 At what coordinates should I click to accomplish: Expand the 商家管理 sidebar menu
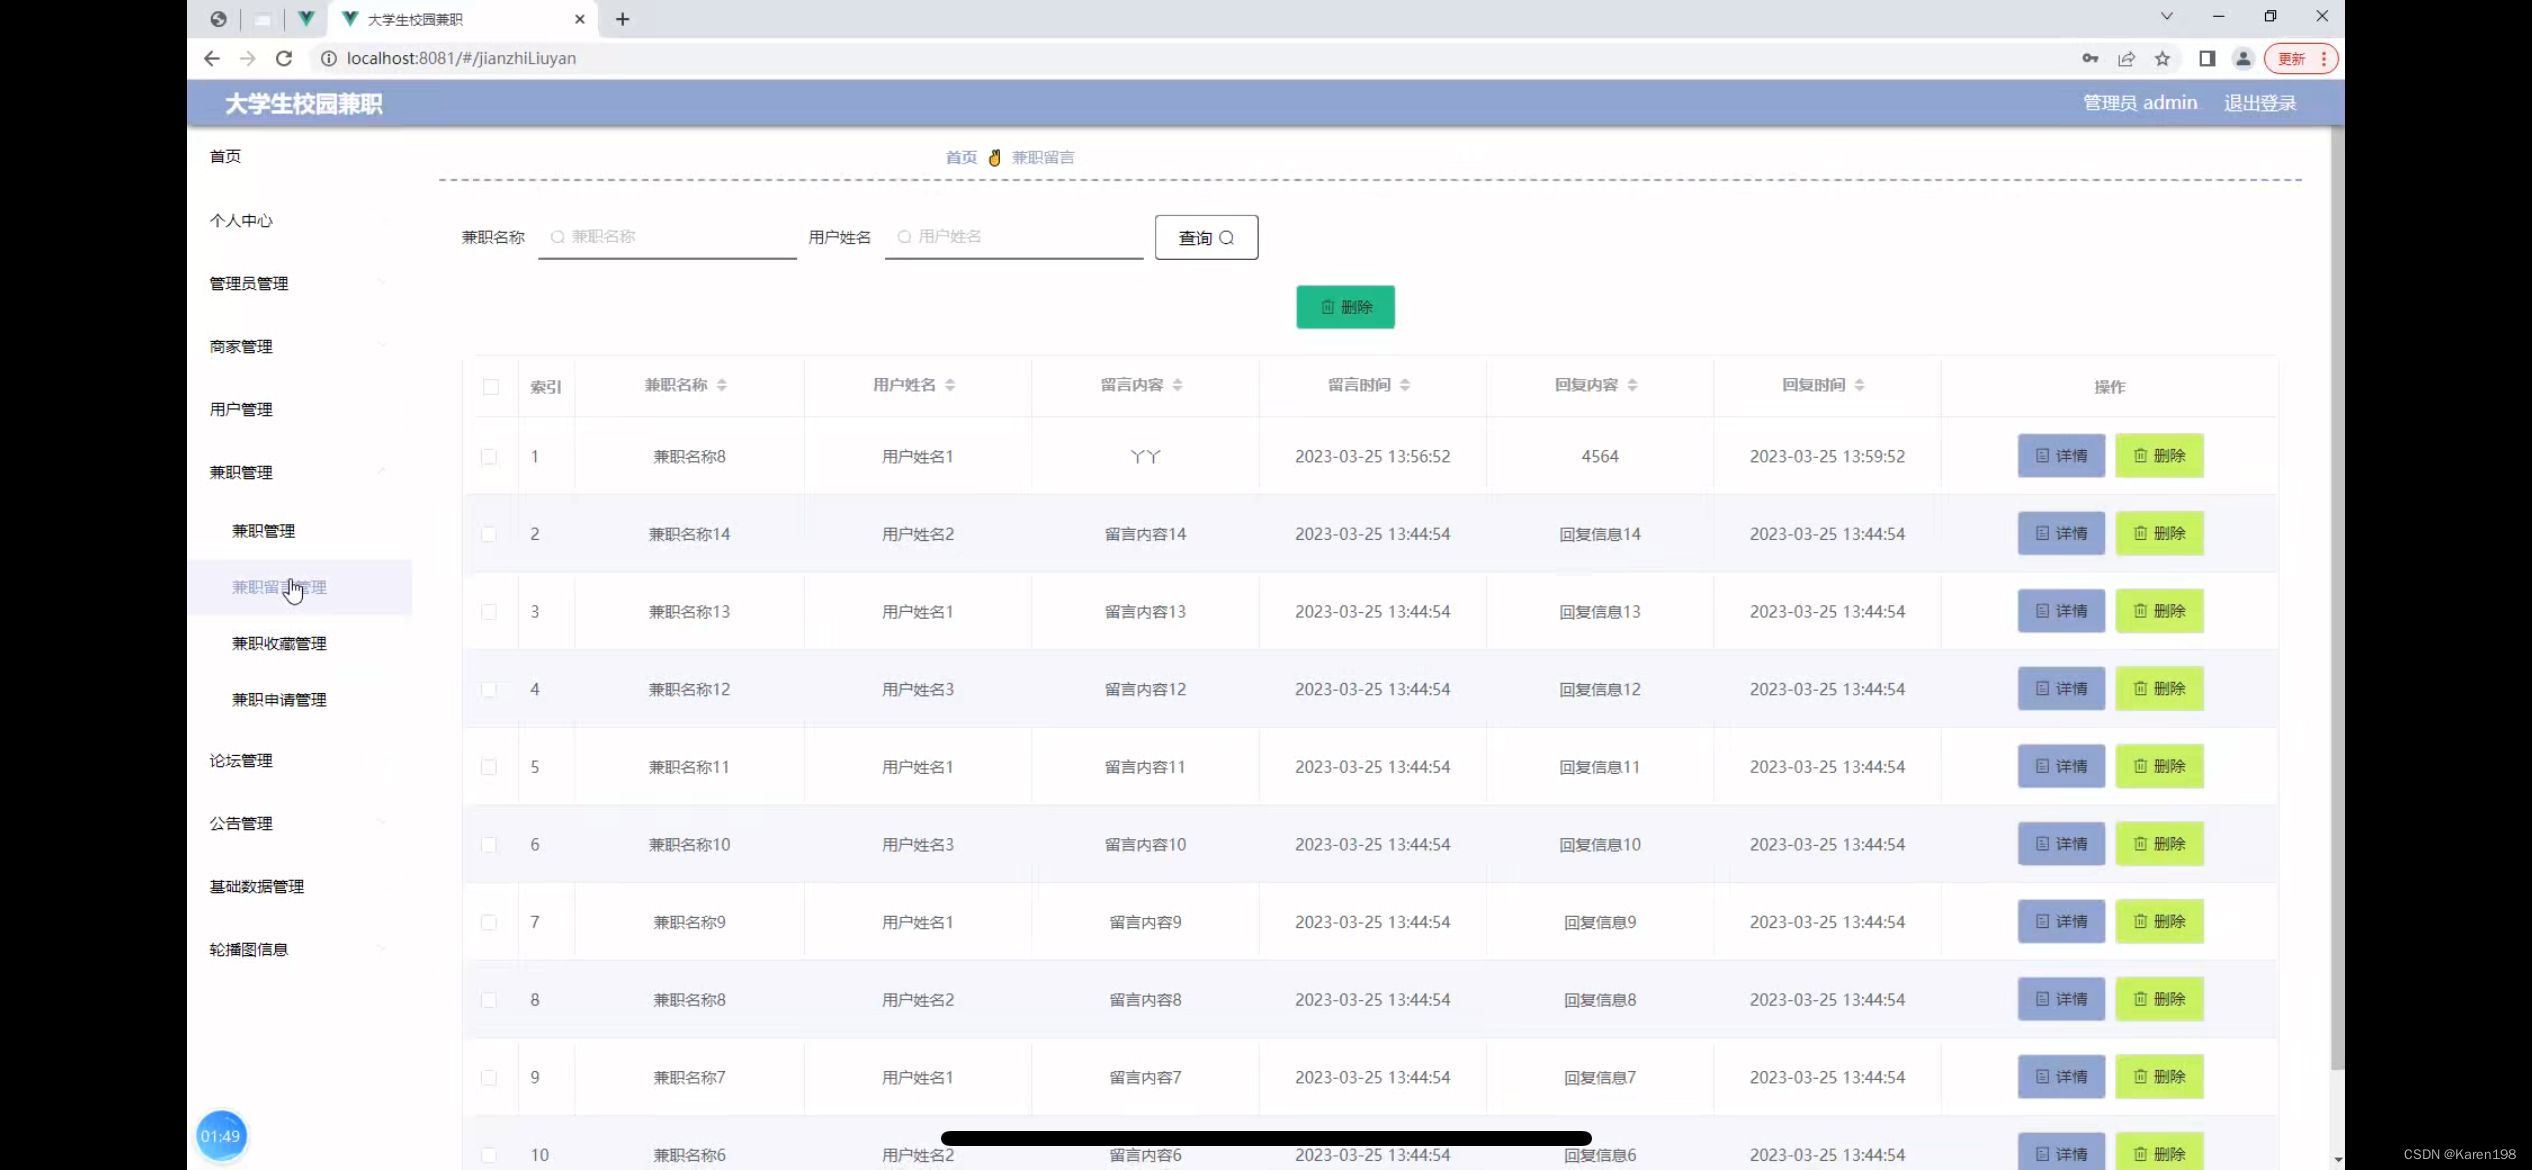[x=299, y=347]
